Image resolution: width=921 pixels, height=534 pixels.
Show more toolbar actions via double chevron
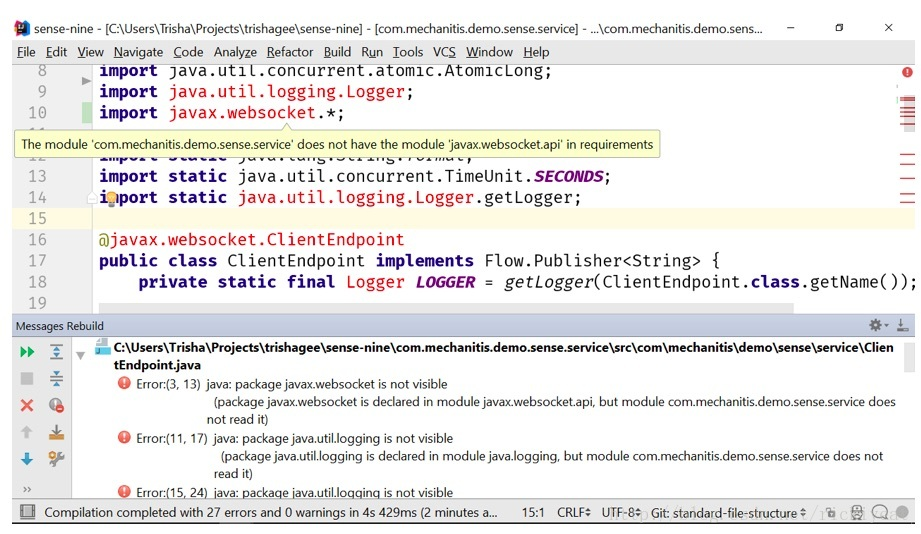[27, 489]
